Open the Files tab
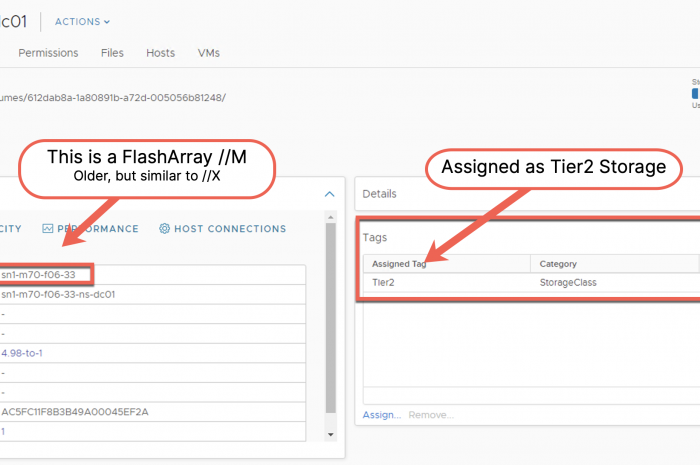Viewport: 700px width, 465px height. click(112, 53)
